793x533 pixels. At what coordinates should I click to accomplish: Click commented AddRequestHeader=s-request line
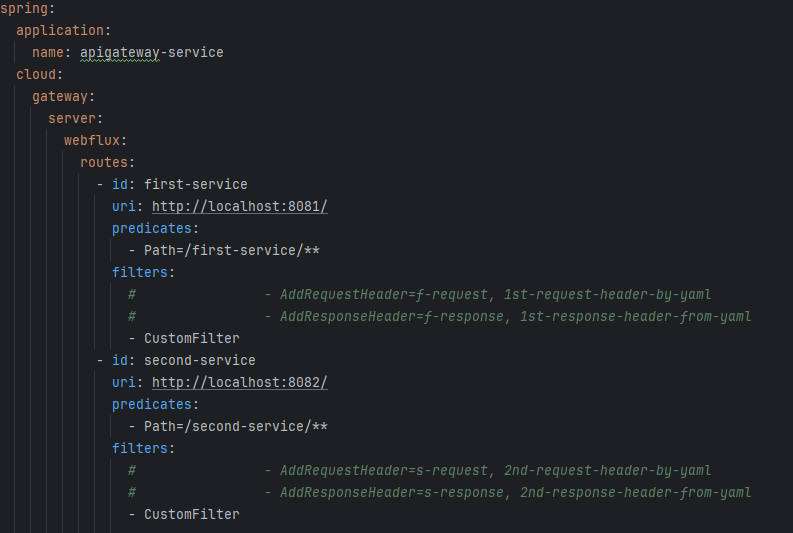point(495,470)
